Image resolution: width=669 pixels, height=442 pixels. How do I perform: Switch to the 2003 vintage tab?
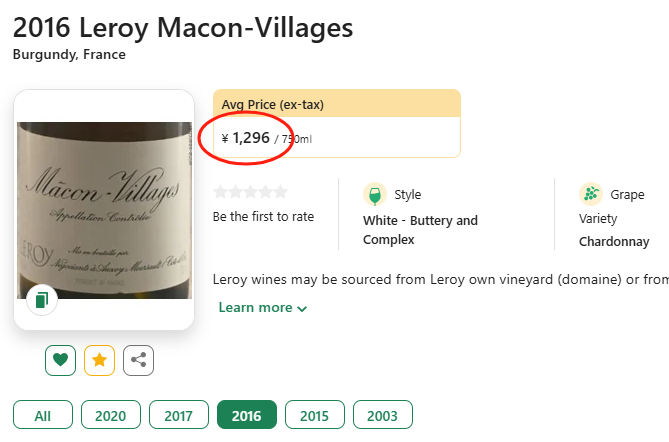[x=382, y=415]
